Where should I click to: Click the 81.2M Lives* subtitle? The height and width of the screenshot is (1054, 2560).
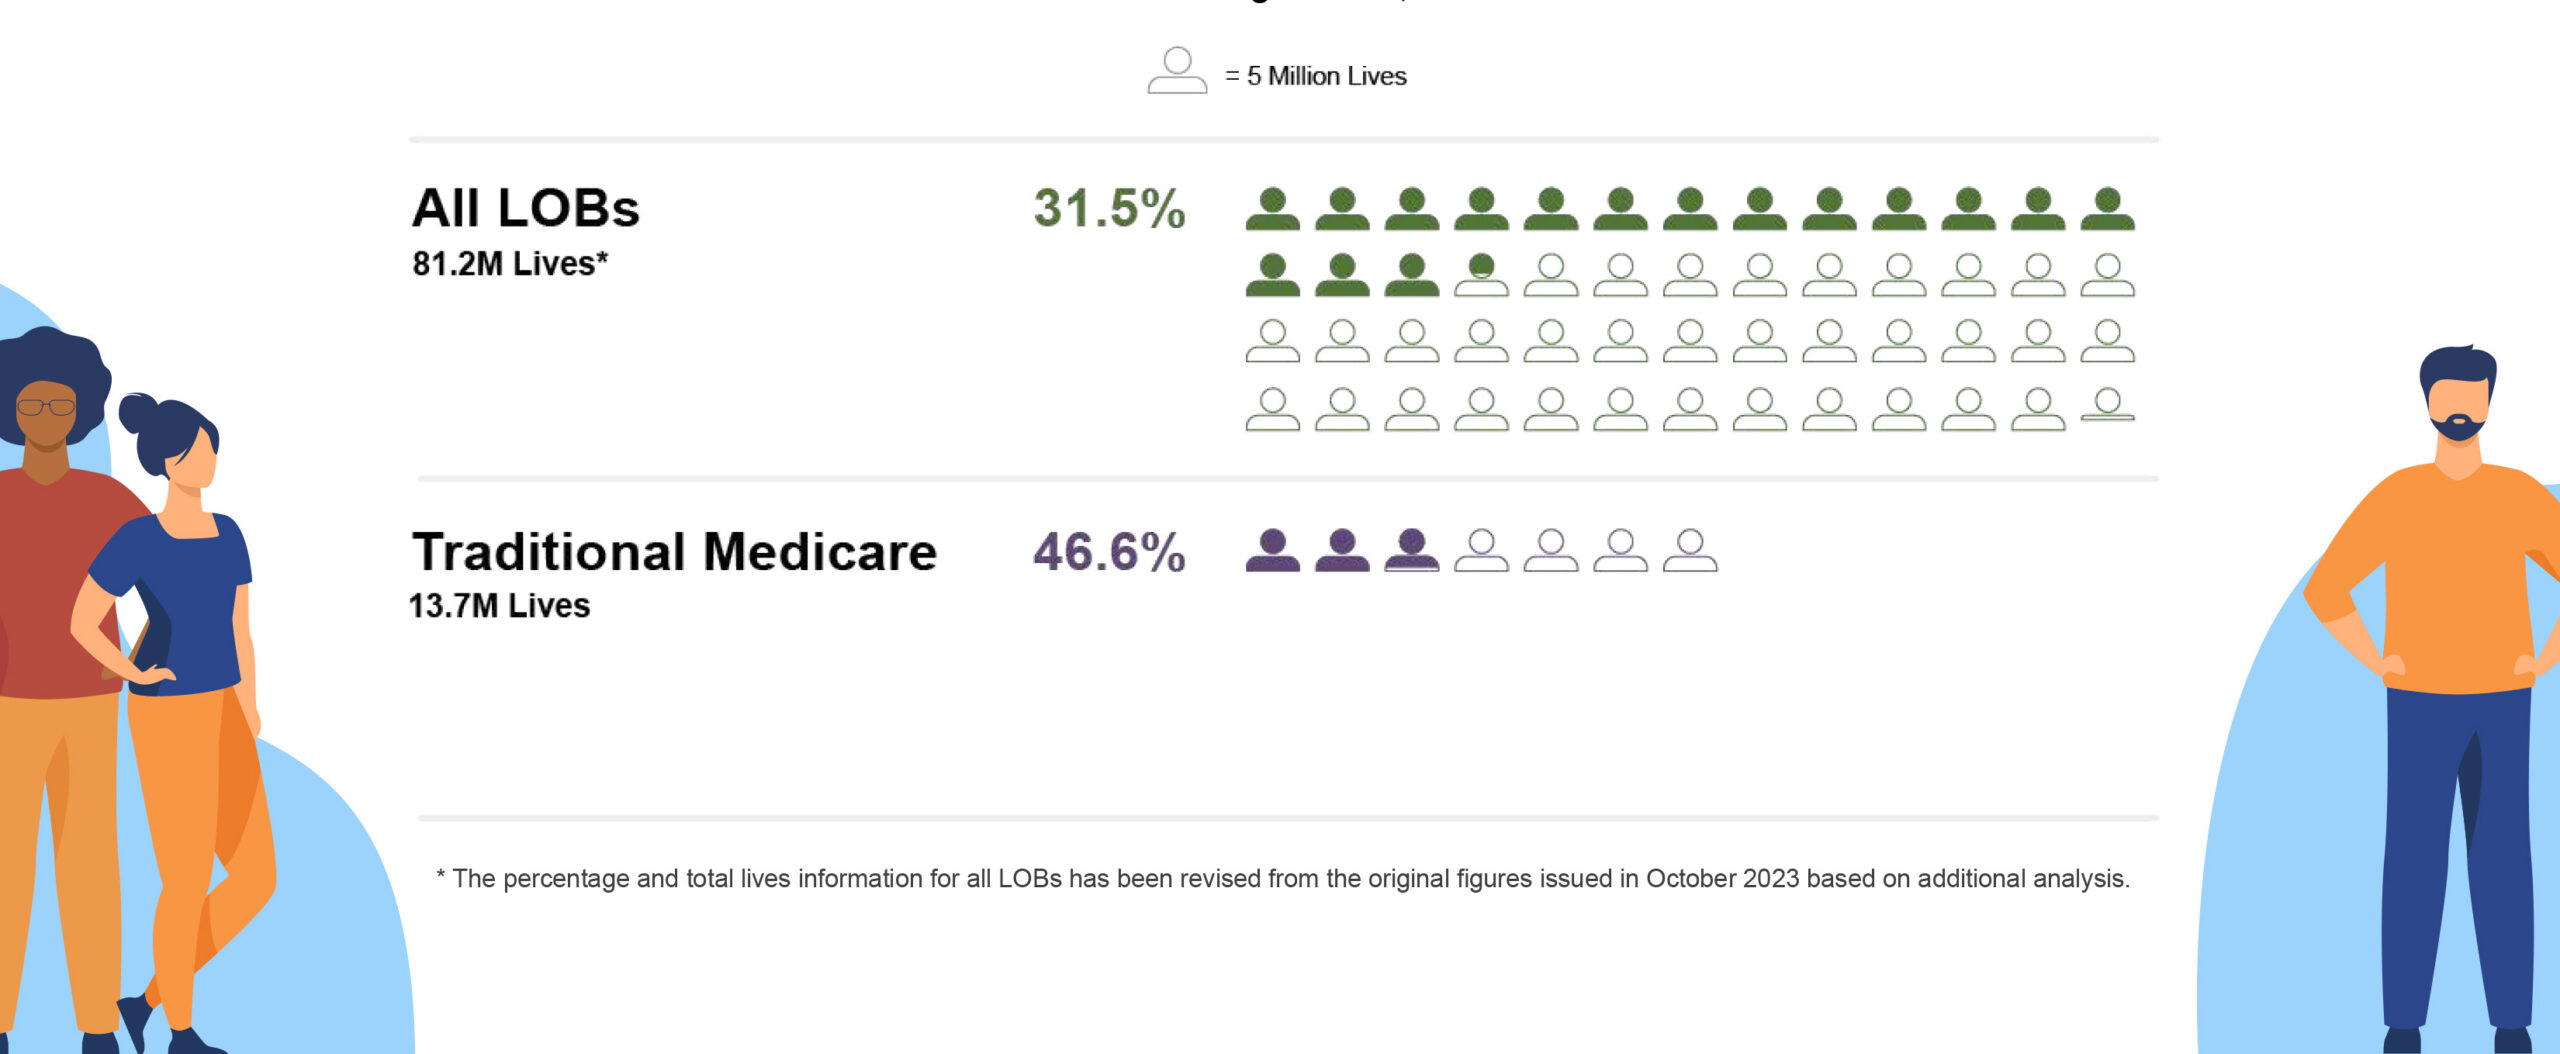pyautogui.click(x=510, y=264)
